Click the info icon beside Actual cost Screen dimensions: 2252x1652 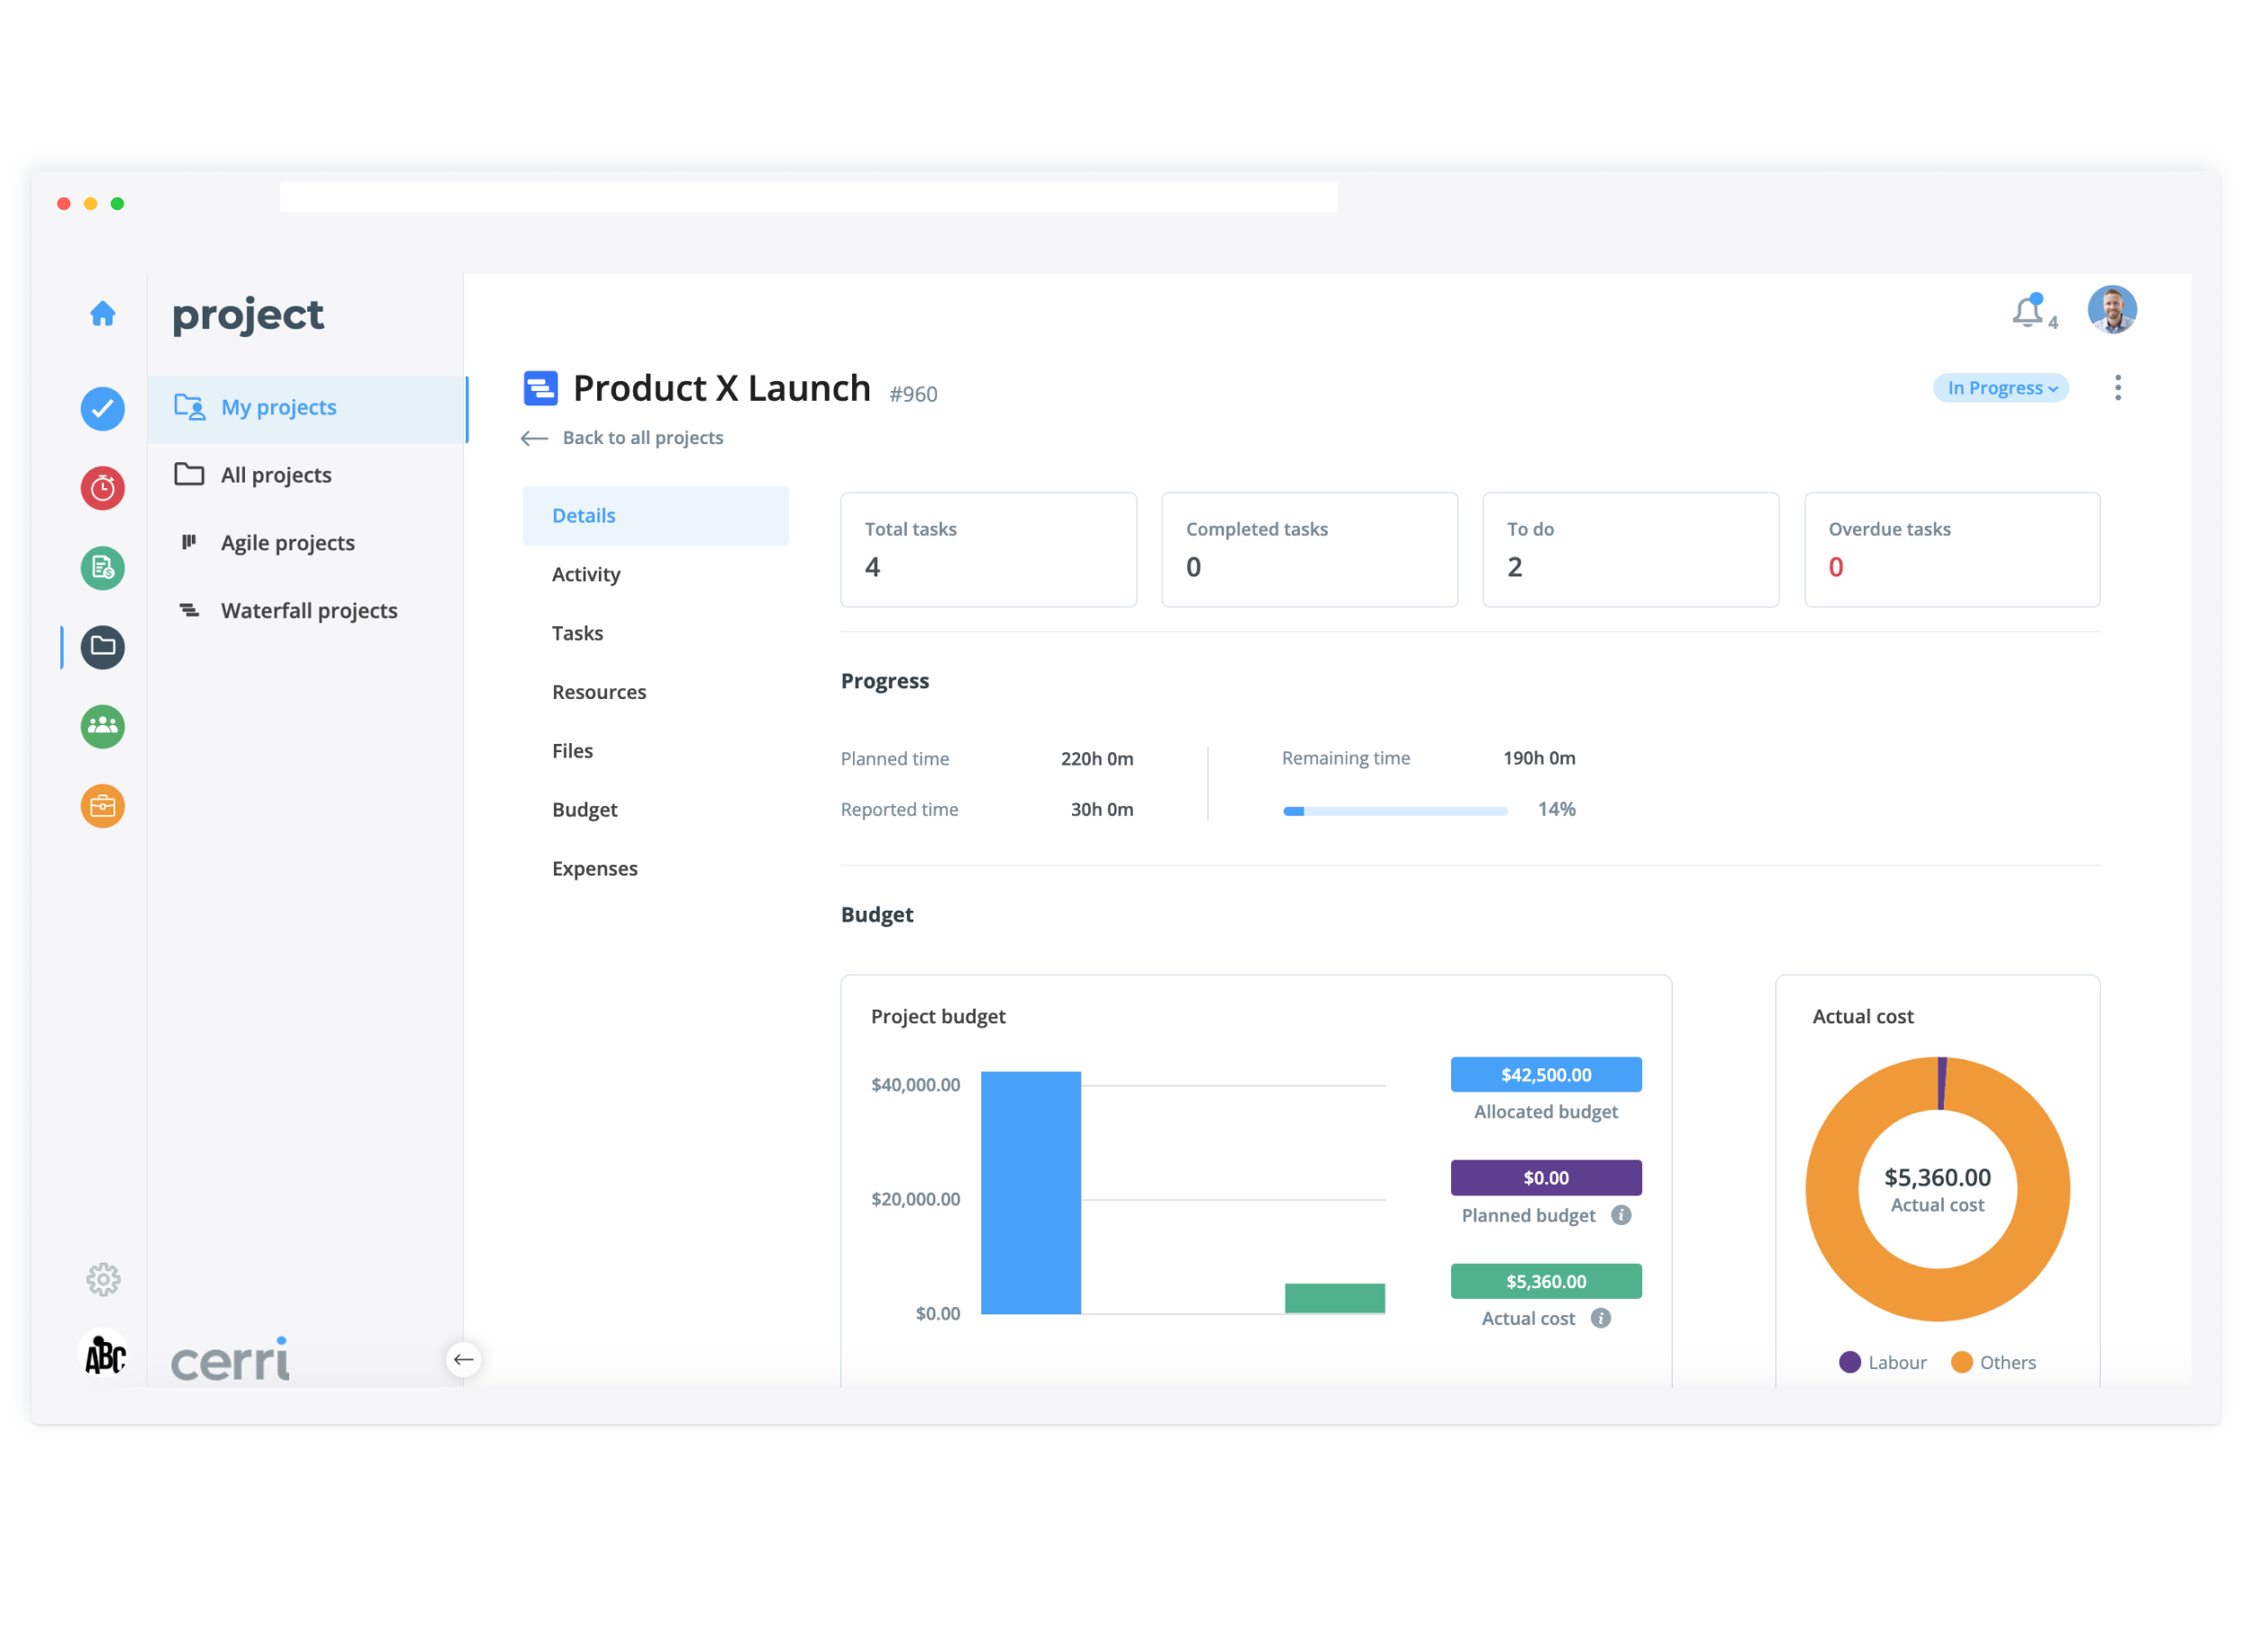[x=1600, y=1318]
